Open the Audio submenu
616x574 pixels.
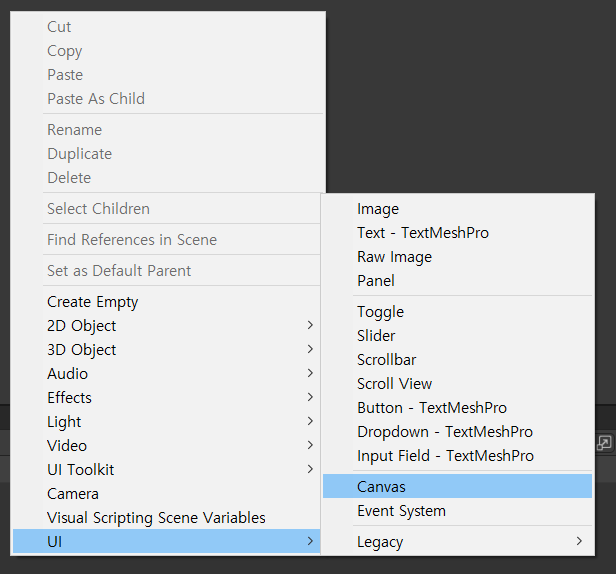click(x=167, y=374)
